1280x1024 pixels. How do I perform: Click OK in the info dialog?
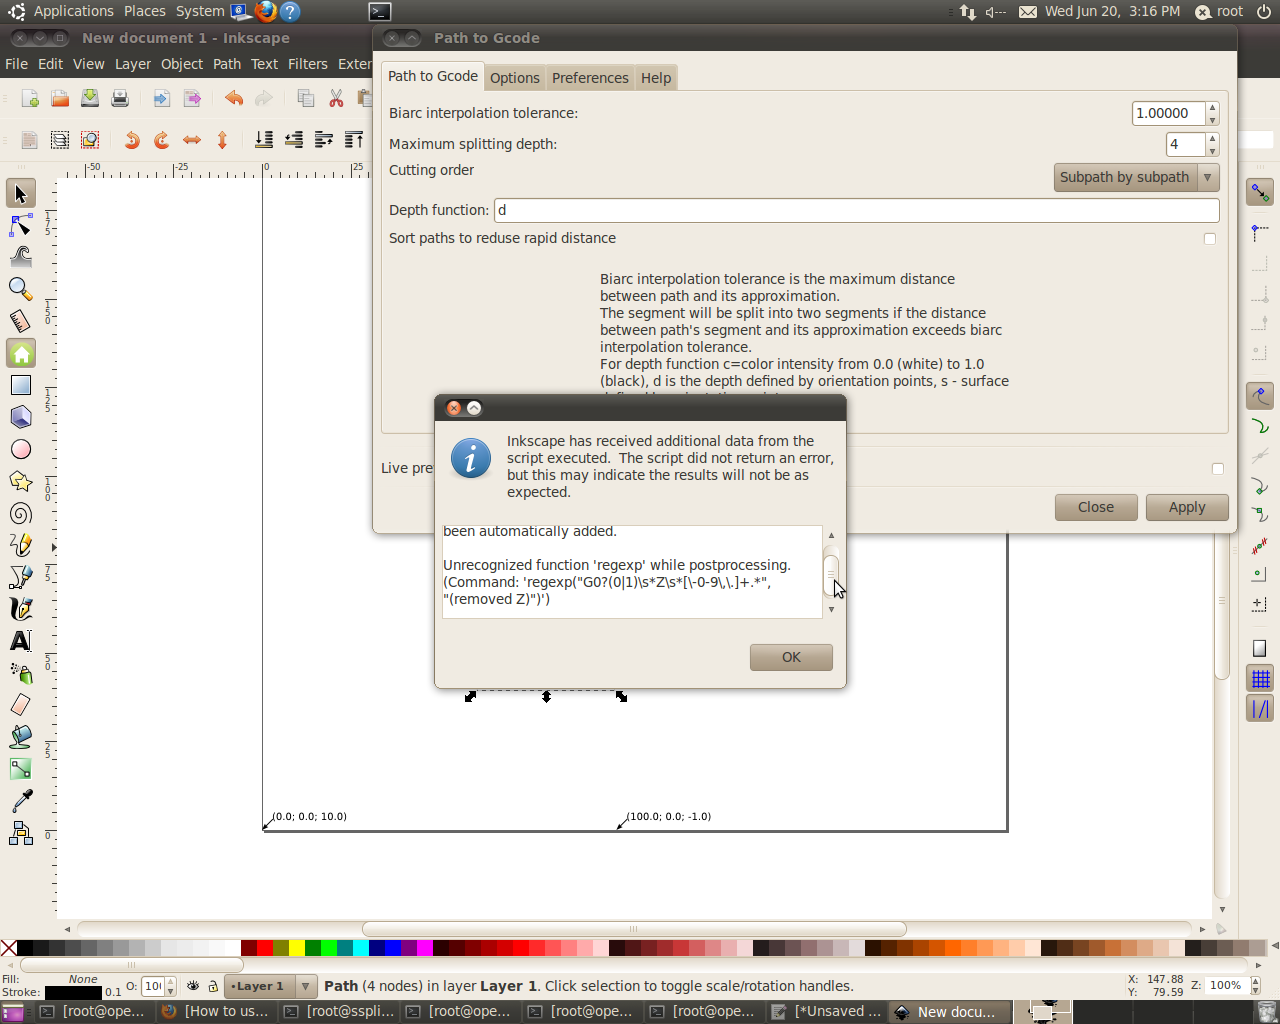coord(791,657)
